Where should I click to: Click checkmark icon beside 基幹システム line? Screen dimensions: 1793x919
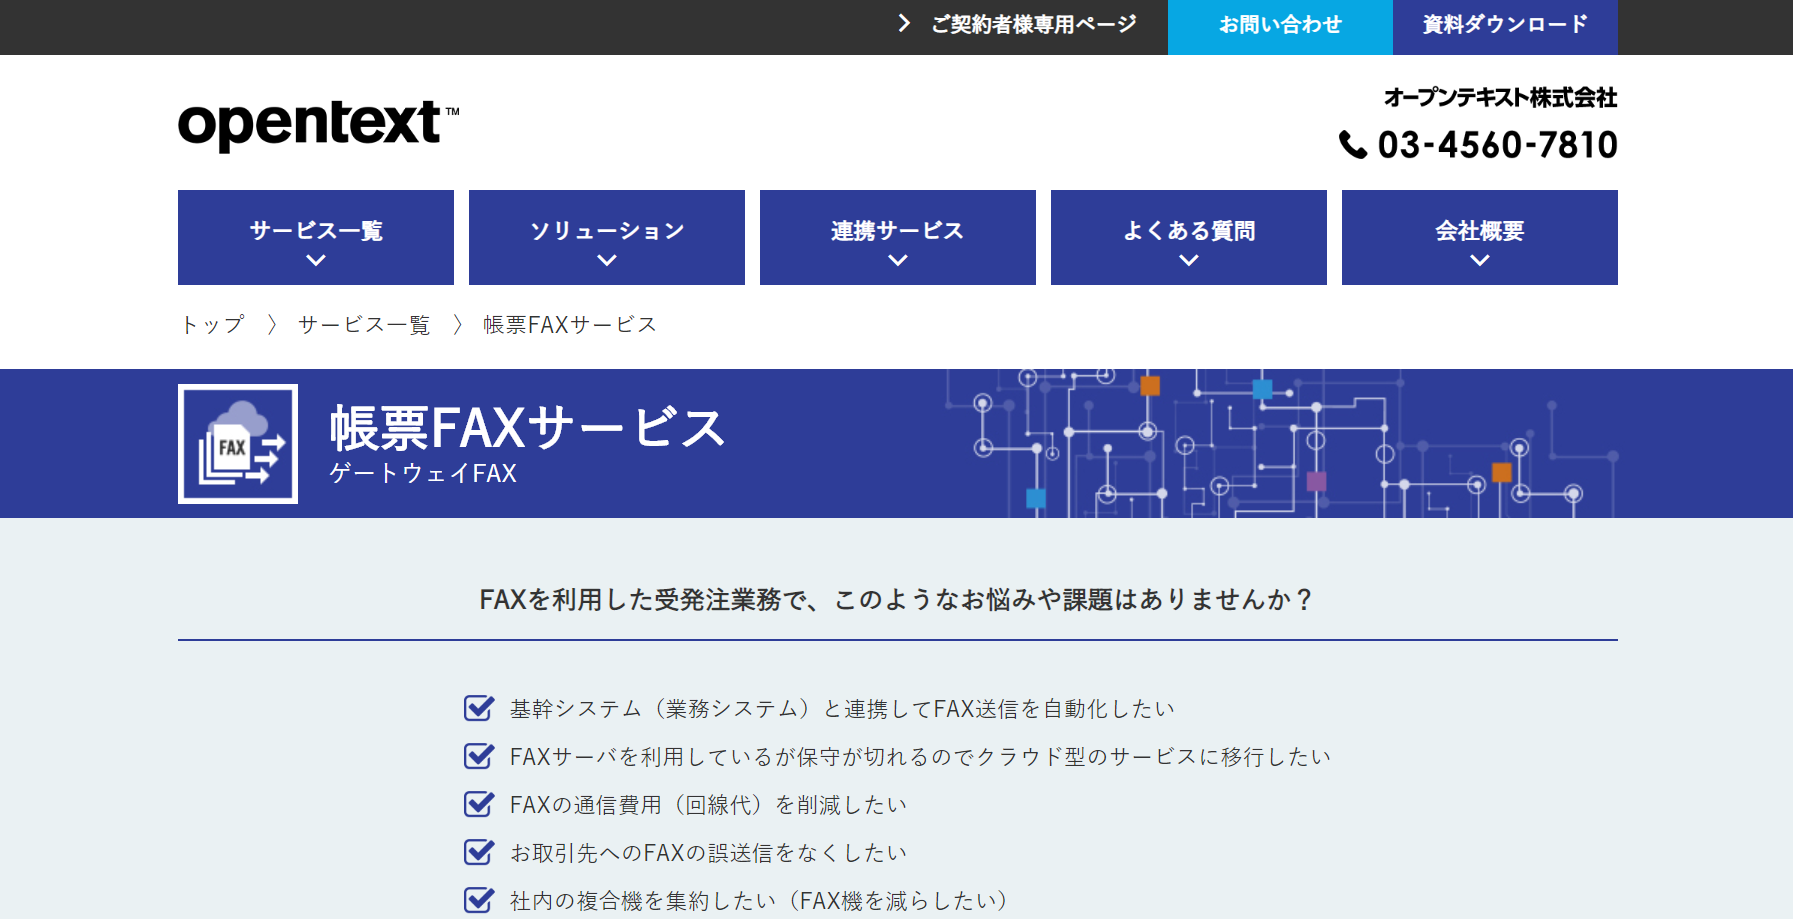click(x=479, y=708)
